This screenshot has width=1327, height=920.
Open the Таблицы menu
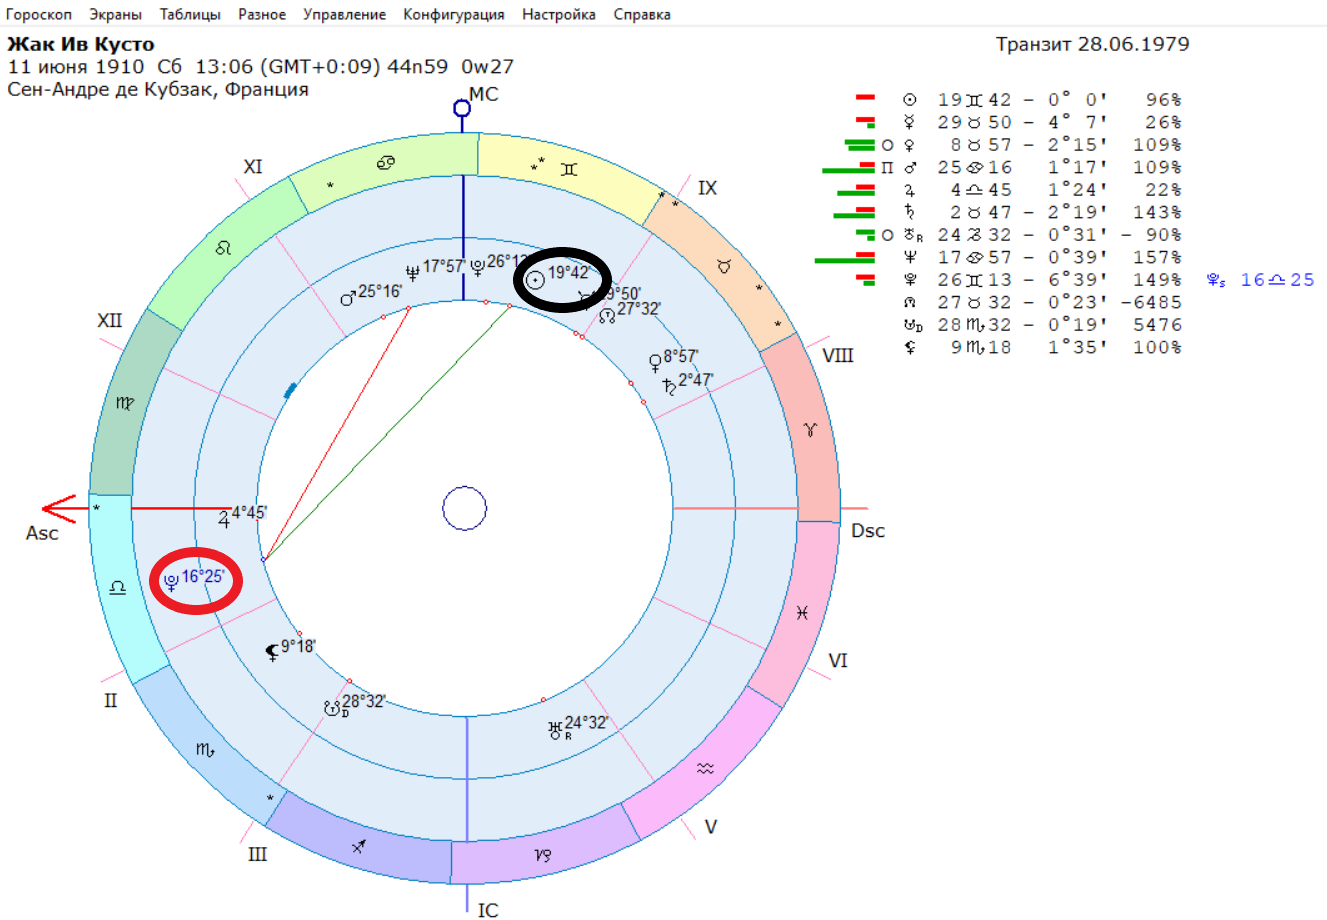point(190,14)
